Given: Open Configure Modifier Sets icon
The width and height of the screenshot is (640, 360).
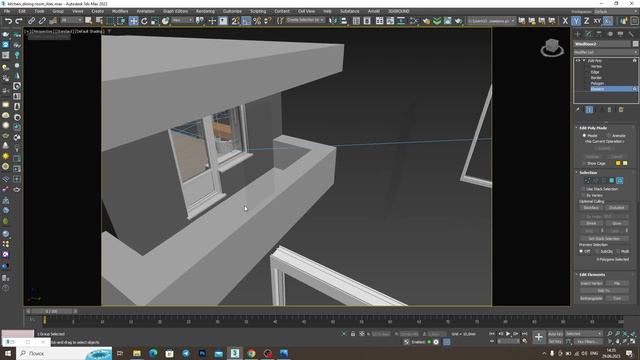Looking at the screenshot, I should 621,110.
